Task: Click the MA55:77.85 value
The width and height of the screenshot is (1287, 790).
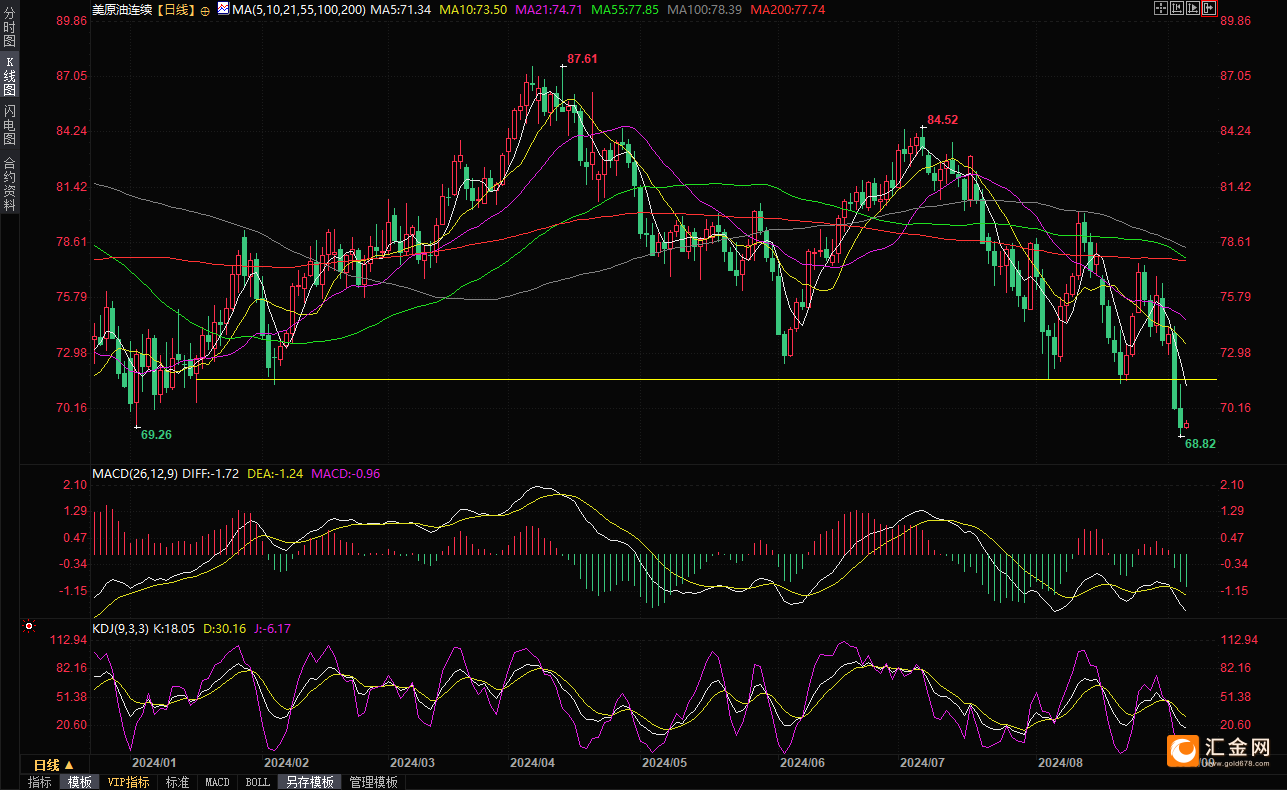Action: click(624, 9)
